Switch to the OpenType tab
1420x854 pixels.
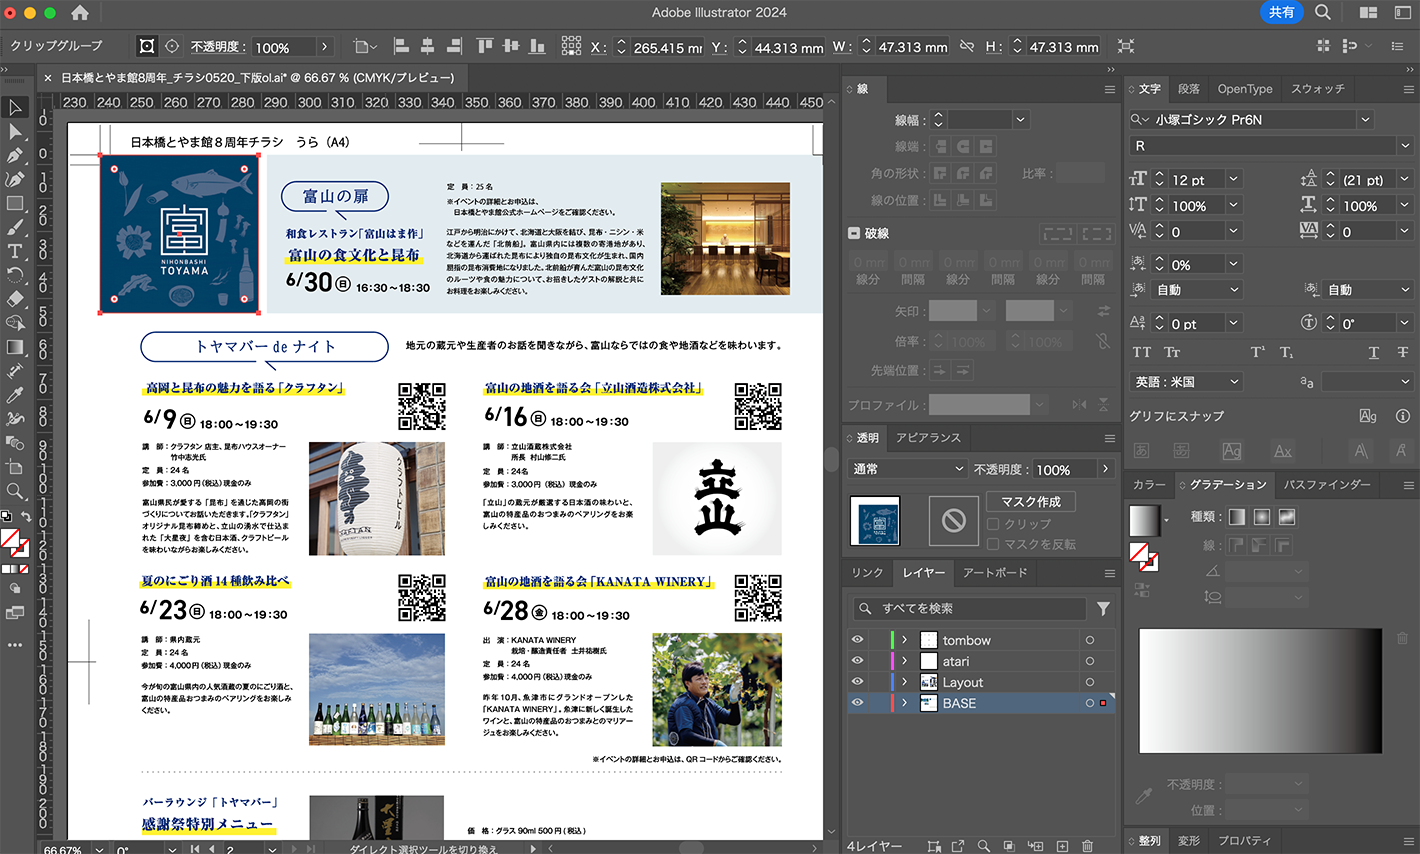coord(1245,89)
